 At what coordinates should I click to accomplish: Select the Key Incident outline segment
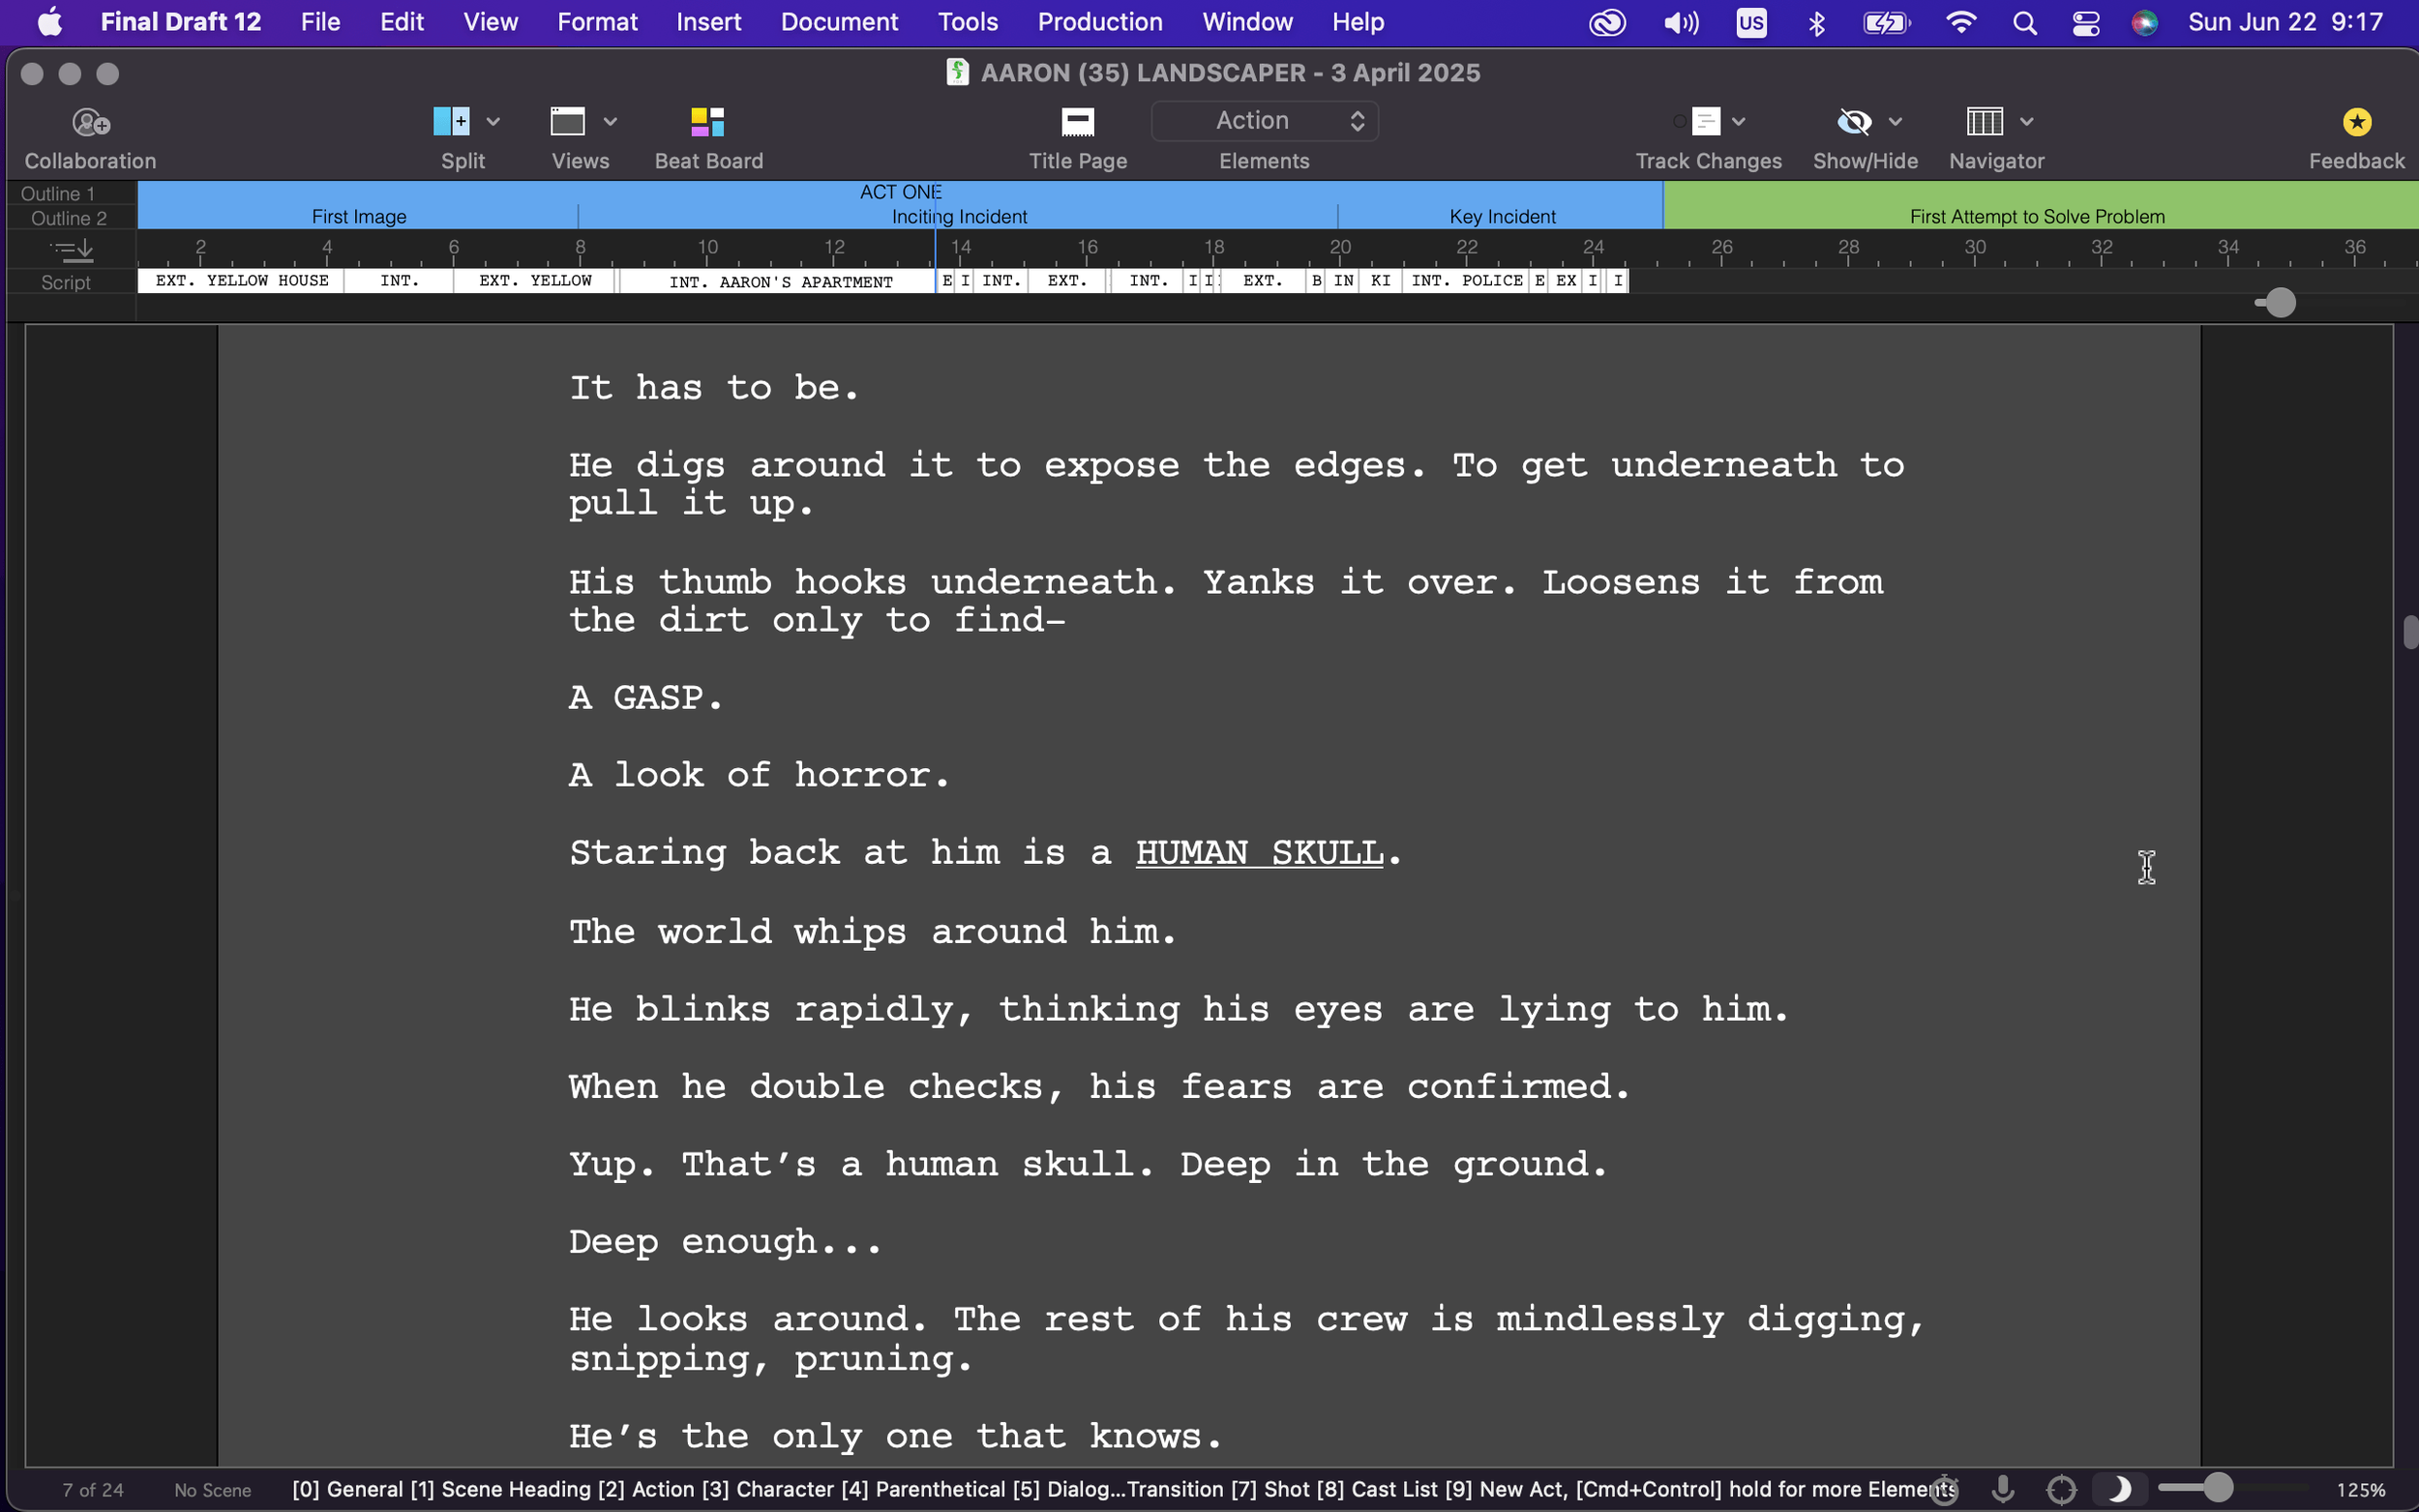1501,216
